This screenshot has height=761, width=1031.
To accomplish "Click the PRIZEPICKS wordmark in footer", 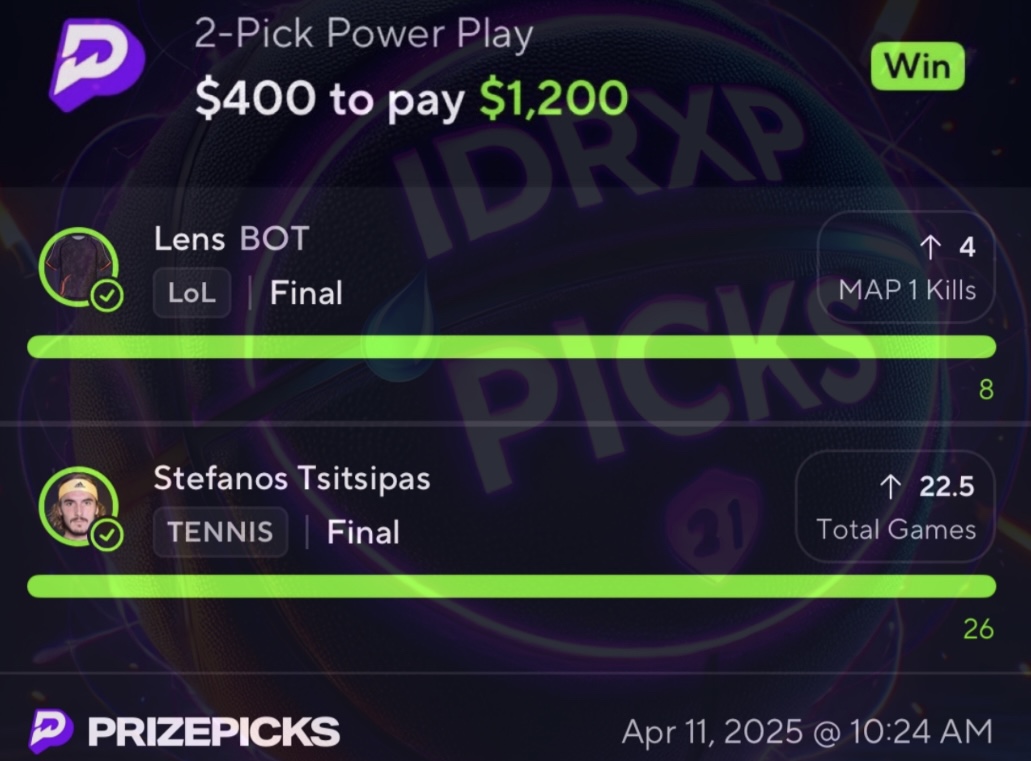I will (214, 731).
